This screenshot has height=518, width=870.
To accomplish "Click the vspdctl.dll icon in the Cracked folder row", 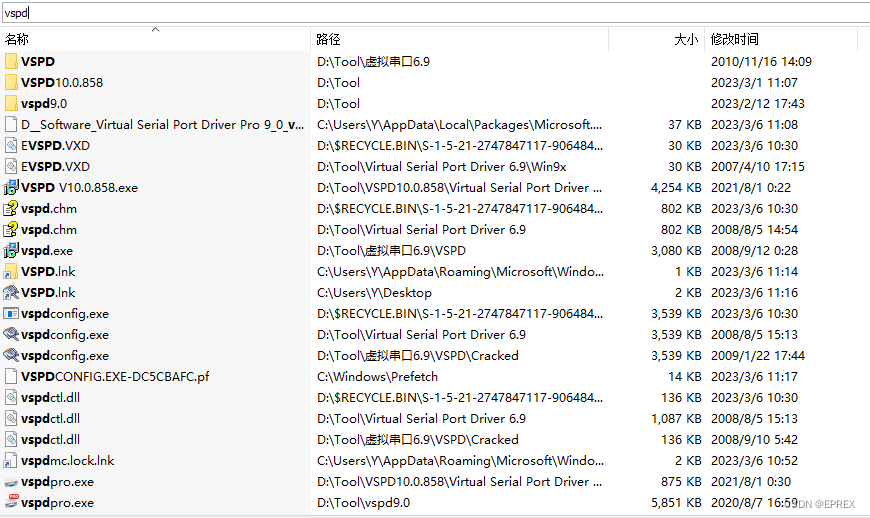I will [x=11, y=440].
